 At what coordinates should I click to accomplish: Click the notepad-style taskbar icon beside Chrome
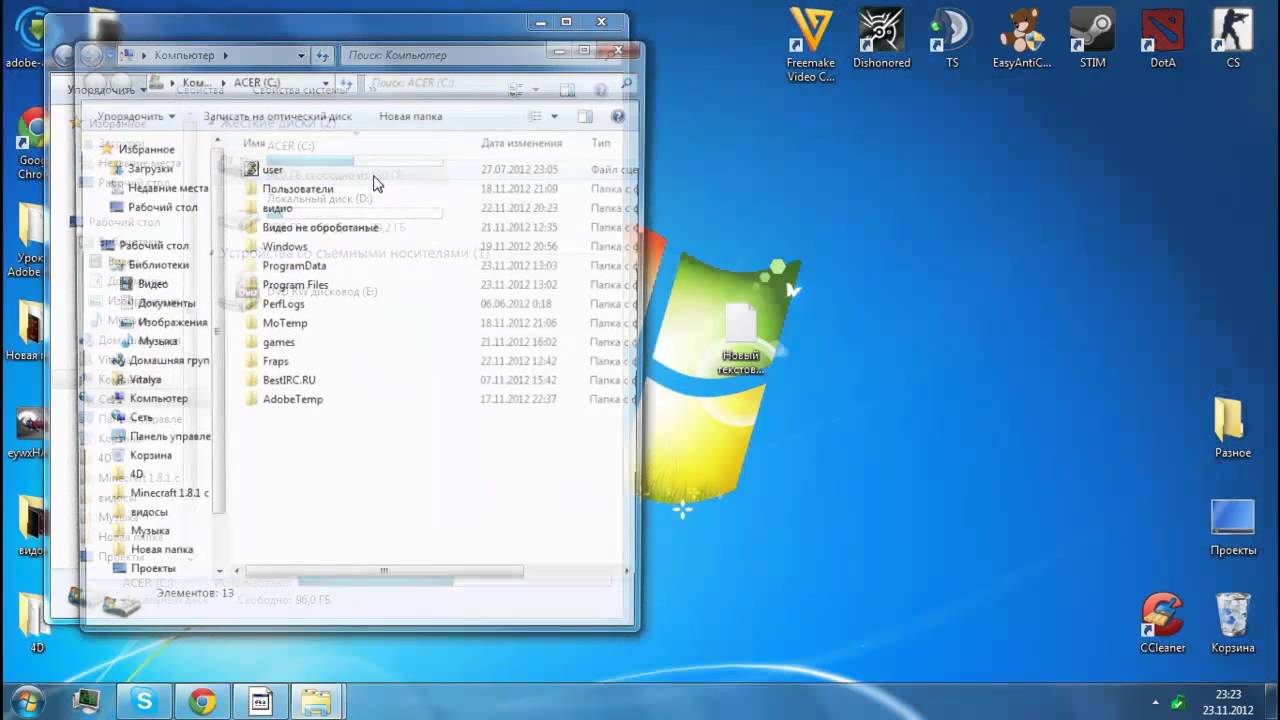coord(260,702)
